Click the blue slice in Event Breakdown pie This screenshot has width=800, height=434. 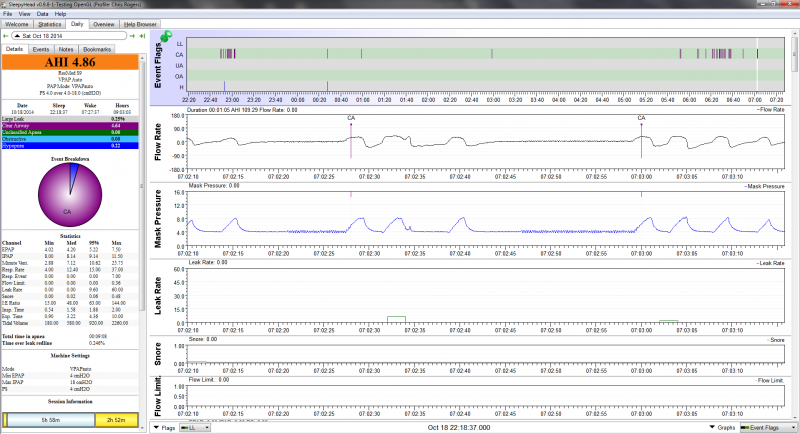[x=72, y=169]
